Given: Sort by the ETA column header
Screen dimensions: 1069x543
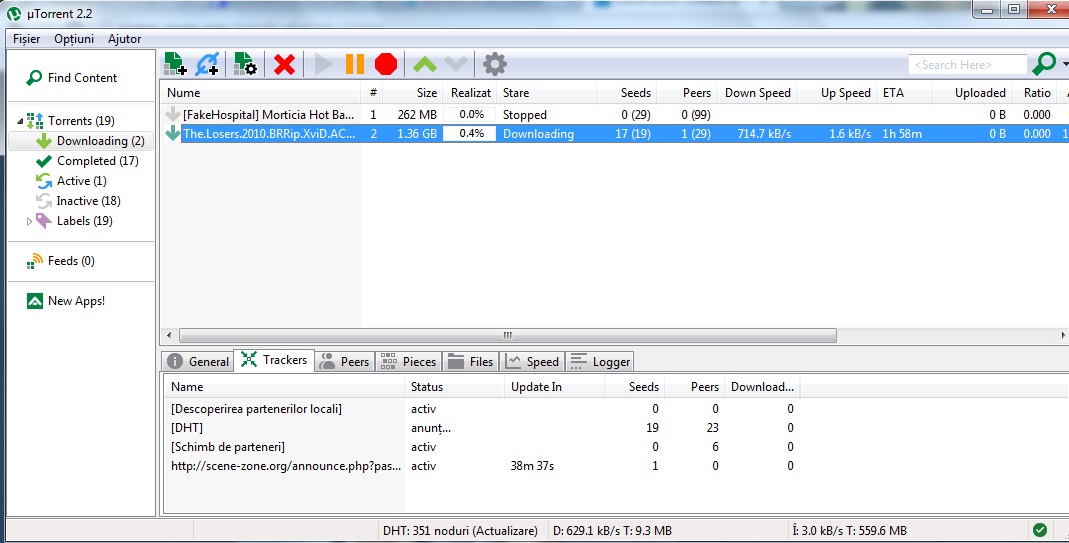Looking at the screenshot, I should (x=904, y=93).
